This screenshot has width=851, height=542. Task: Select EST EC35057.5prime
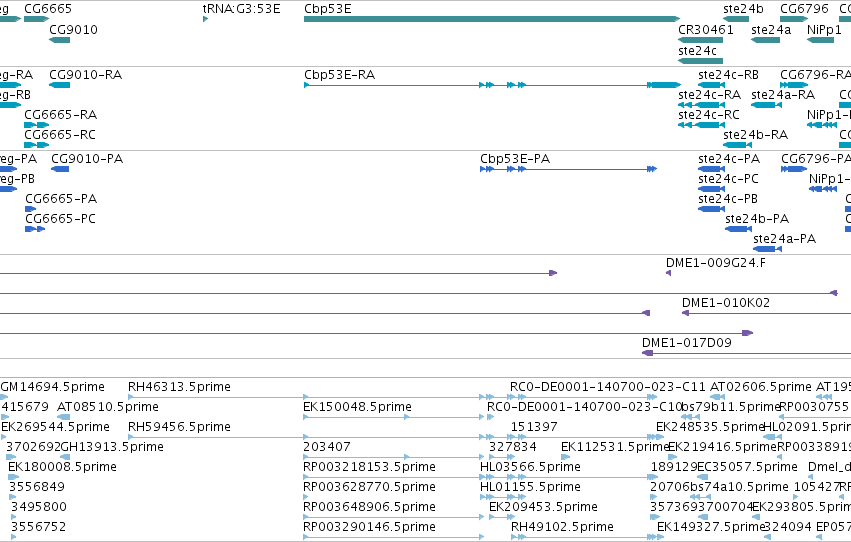tap(702, 477)
